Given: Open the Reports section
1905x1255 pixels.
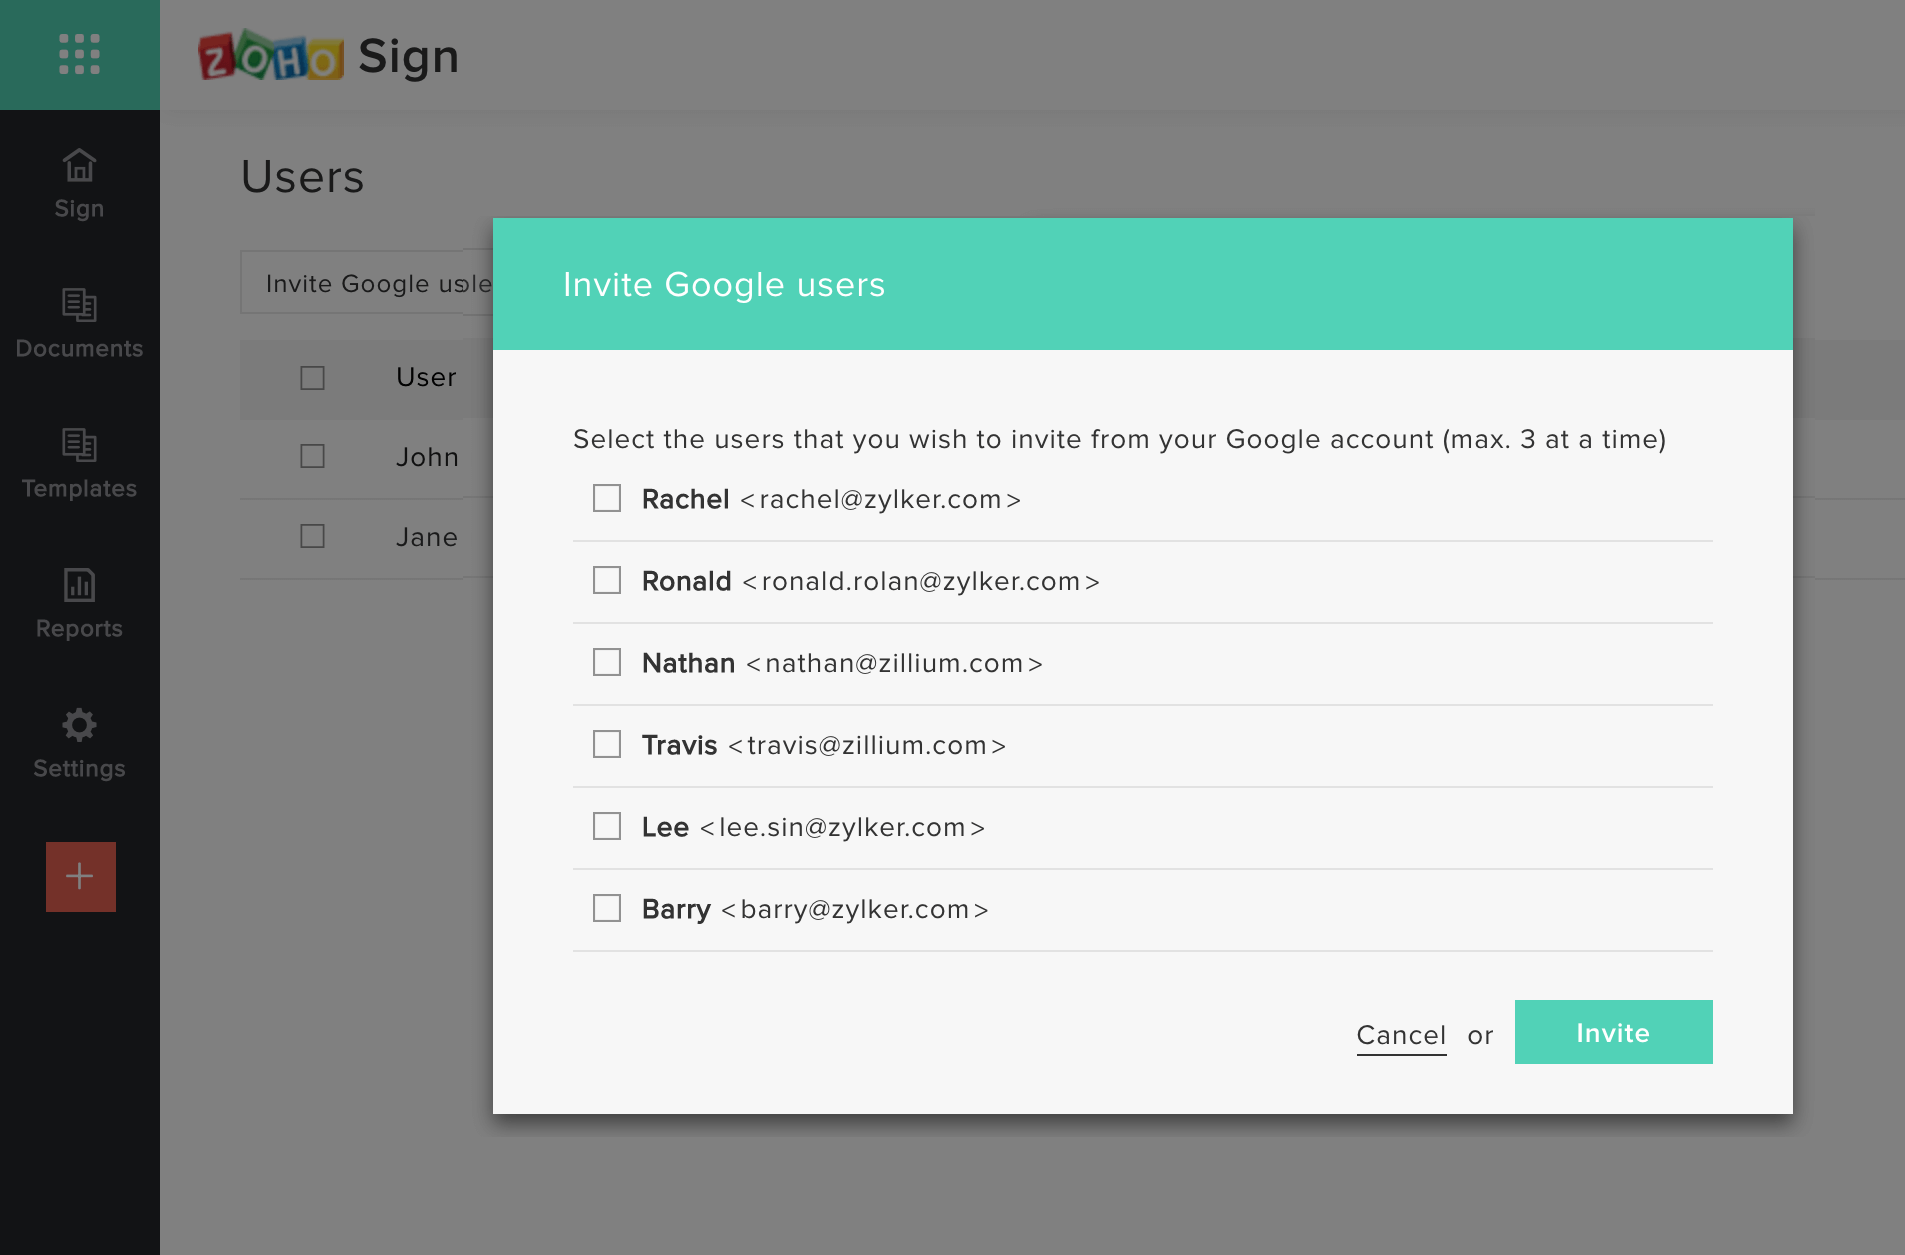Looking at the screenshot, I should (x=79, y=603).
